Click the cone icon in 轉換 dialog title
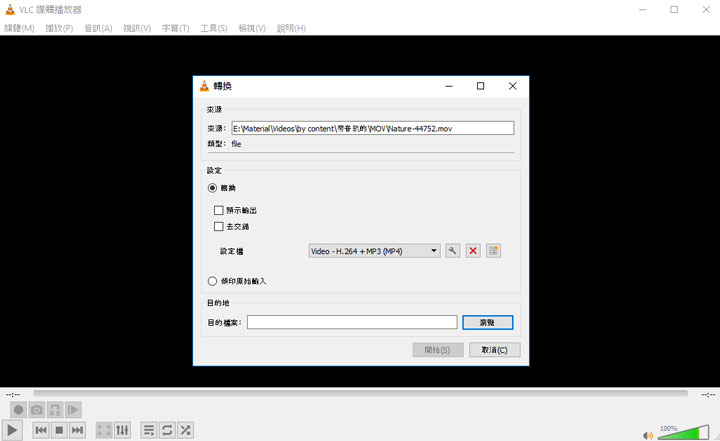Screen dimensions: 720x441 (204, 86)
